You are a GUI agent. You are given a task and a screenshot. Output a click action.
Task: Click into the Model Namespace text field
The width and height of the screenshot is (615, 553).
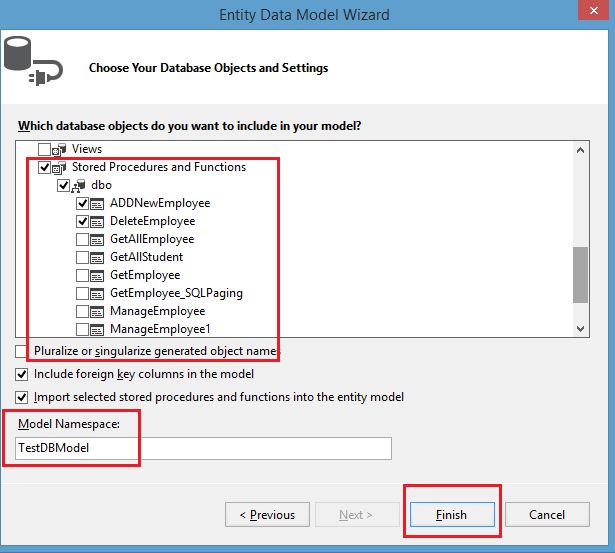(x=203, y=448)
